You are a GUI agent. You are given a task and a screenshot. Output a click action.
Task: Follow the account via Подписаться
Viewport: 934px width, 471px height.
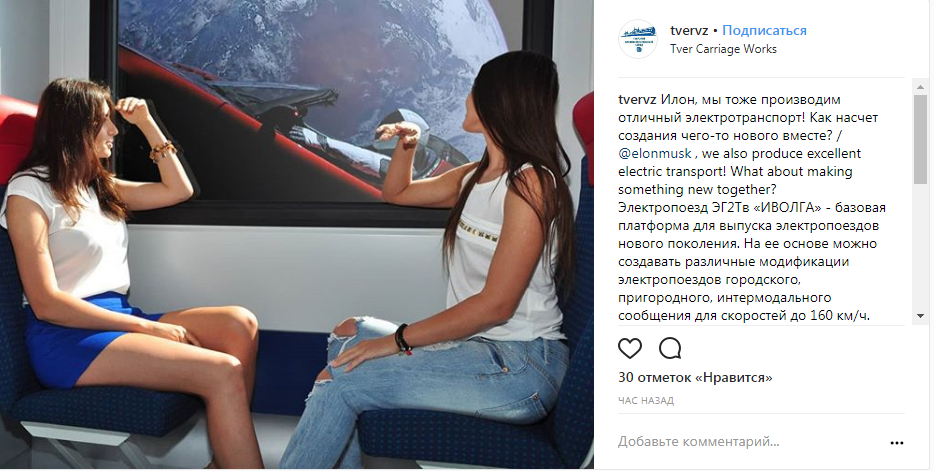[x=764, y=30]
